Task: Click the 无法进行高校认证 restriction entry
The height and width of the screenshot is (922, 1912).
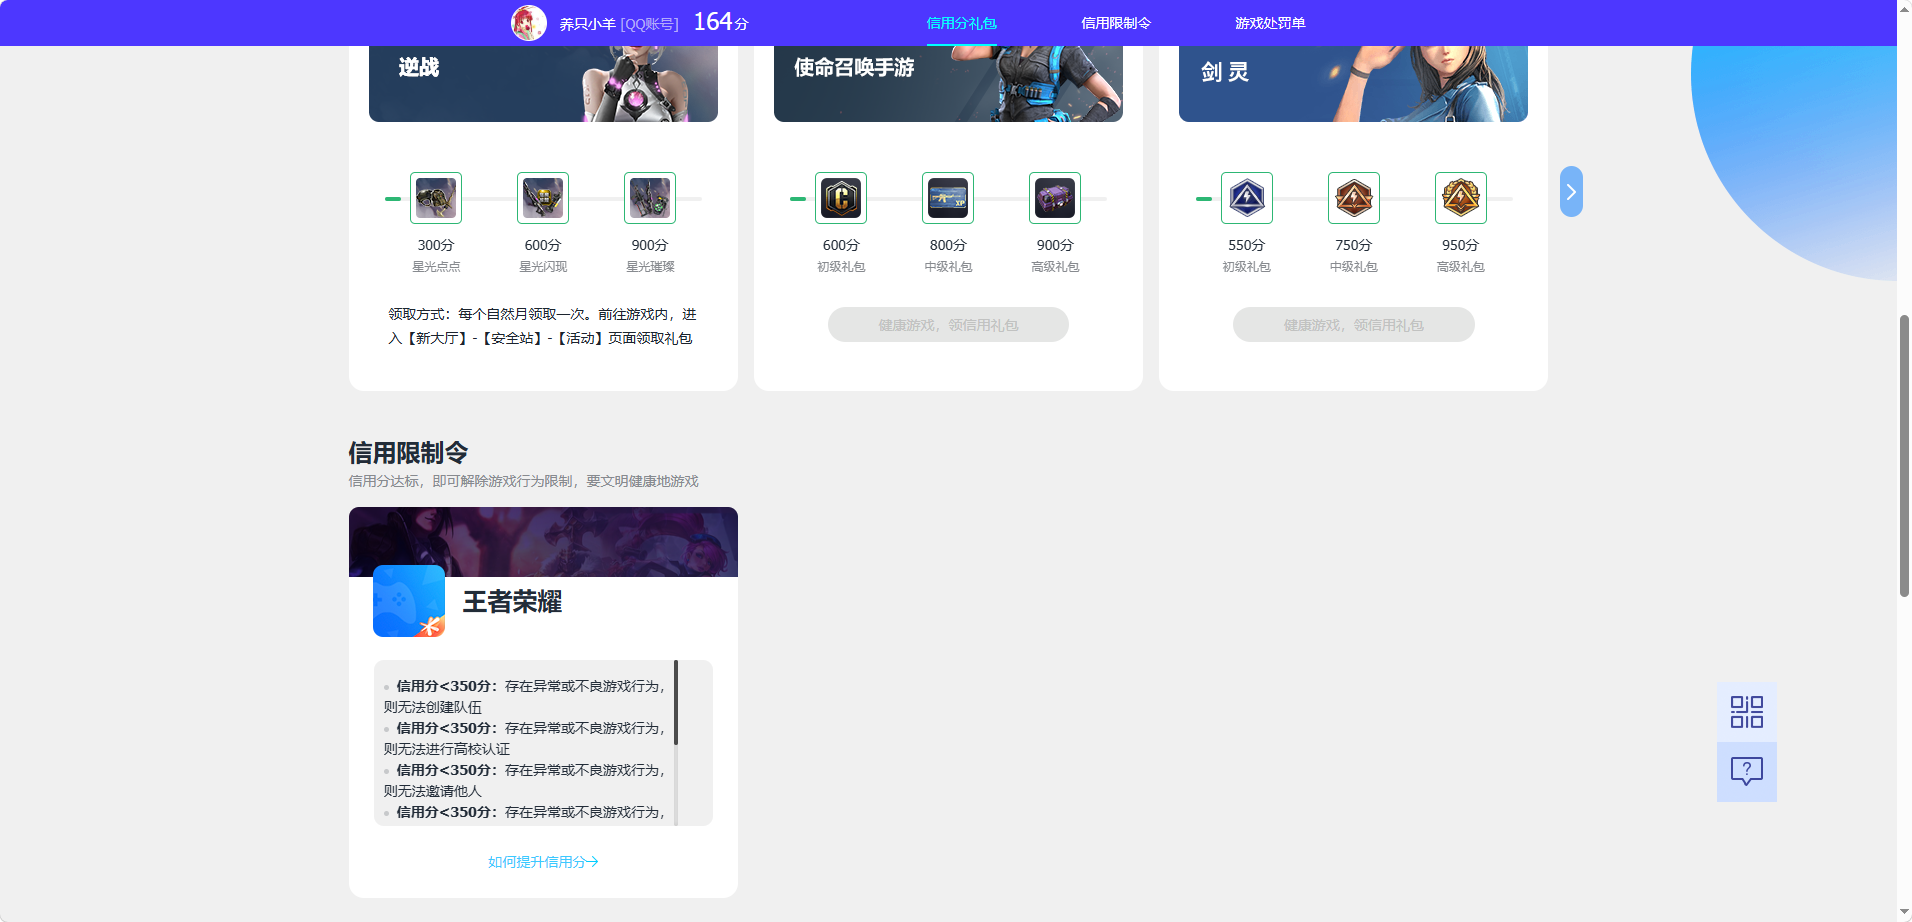Action: (524, 738)
